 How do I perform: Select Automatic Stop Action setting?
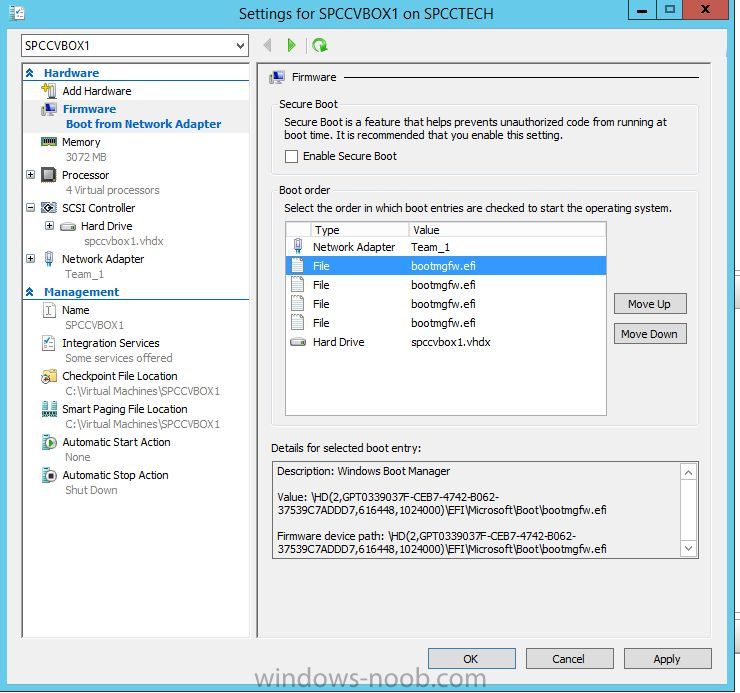point(116,475)
